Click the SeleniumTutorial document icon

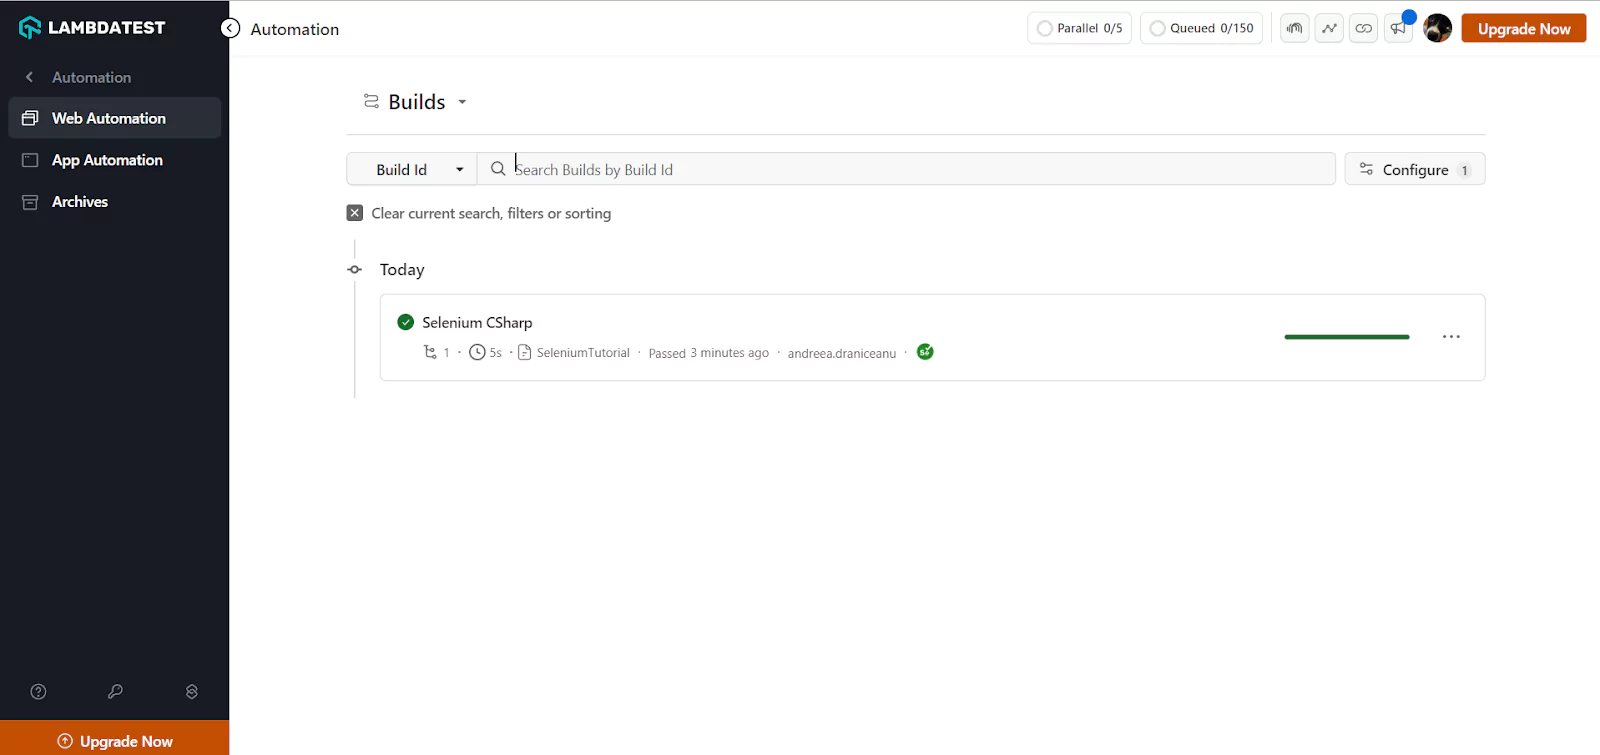point(524,352)
